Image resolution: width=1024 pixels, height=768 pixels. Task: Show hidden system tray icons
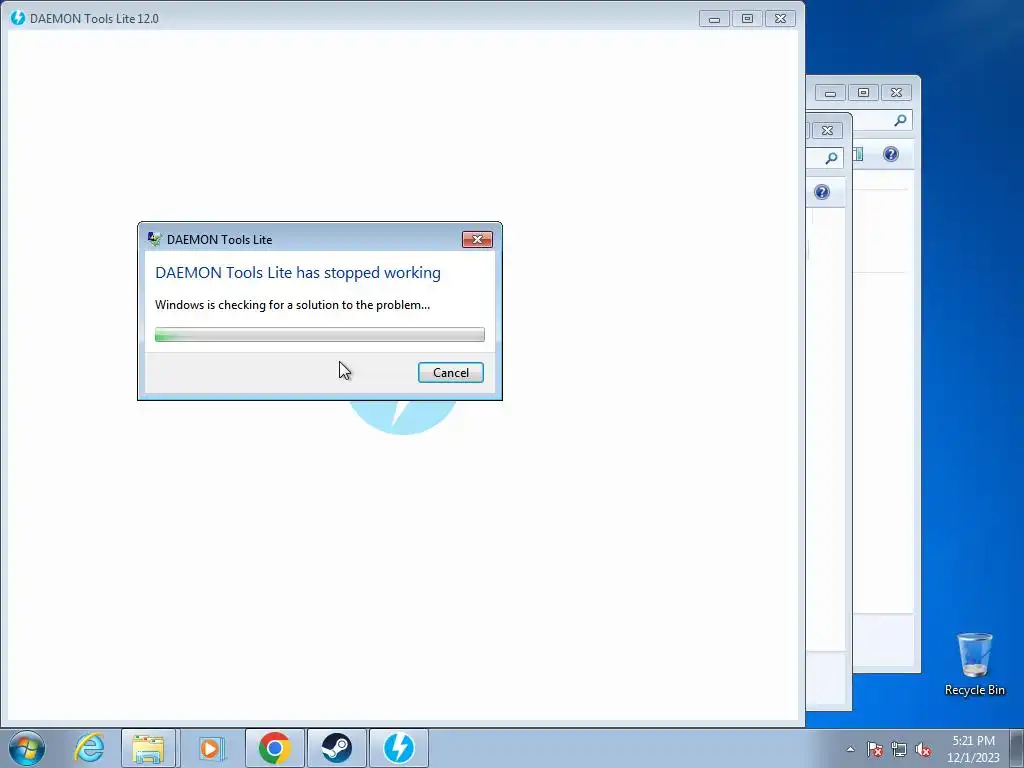click(850, 749)
